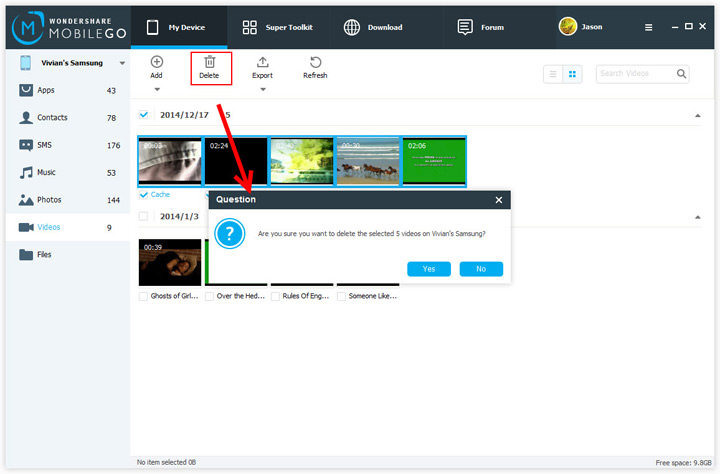The image size is (720, 474).
Task: Tick the Rules Of Eng... checkbox
Action: point(276,296)
